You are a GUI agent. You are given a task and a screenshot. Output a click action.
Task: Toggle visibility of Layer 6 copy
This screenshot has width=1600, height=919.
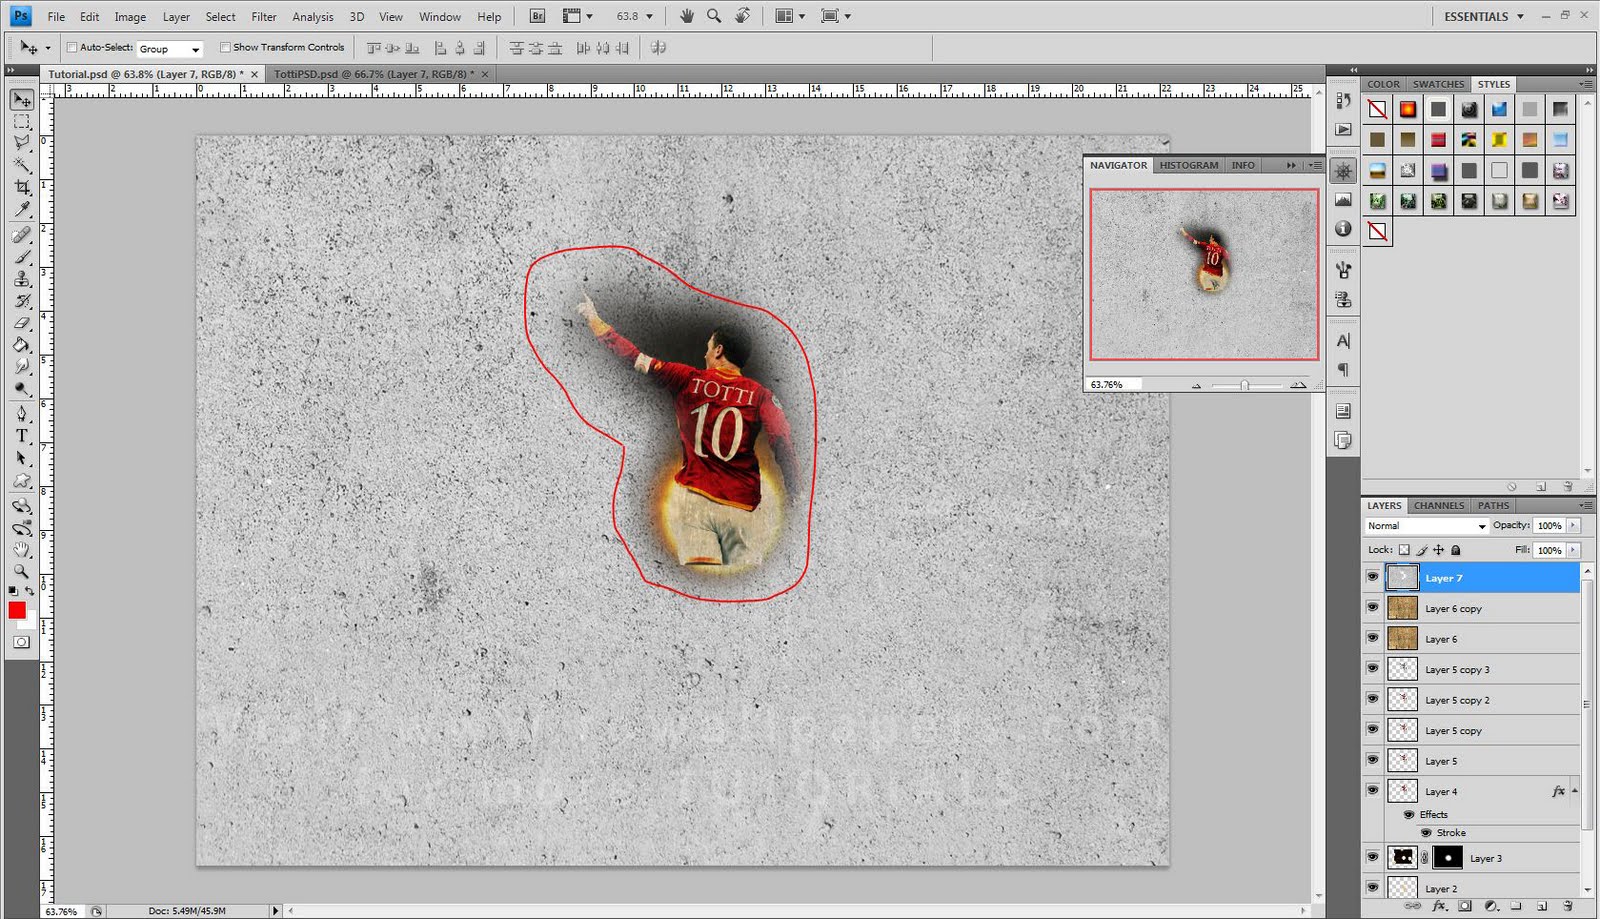(1372, 607)
